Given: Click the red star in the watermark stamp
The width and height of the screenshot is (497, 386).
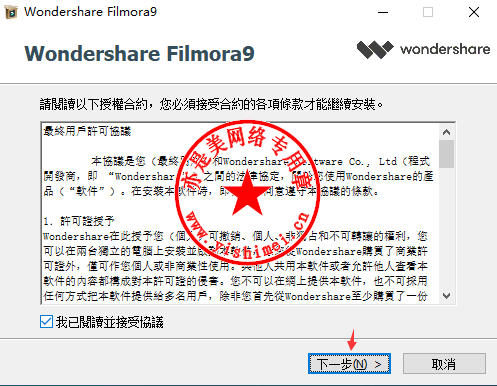Looking at the screenshot, I should click(x=247, y=192).
